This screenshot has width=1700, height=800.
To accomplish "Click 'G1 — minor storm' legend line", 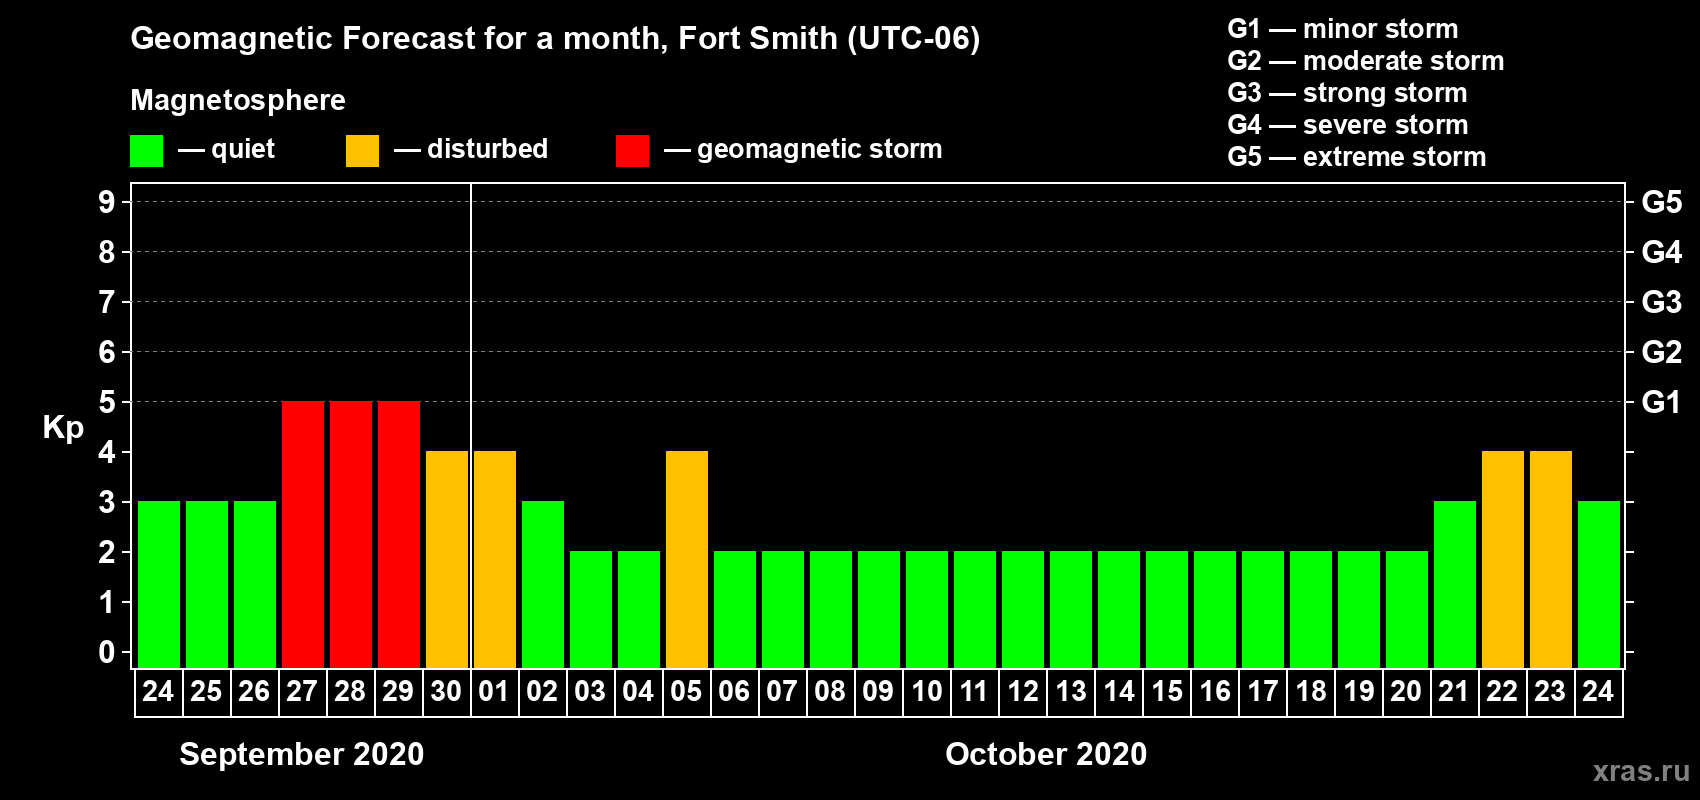I will coord(1342,29).
